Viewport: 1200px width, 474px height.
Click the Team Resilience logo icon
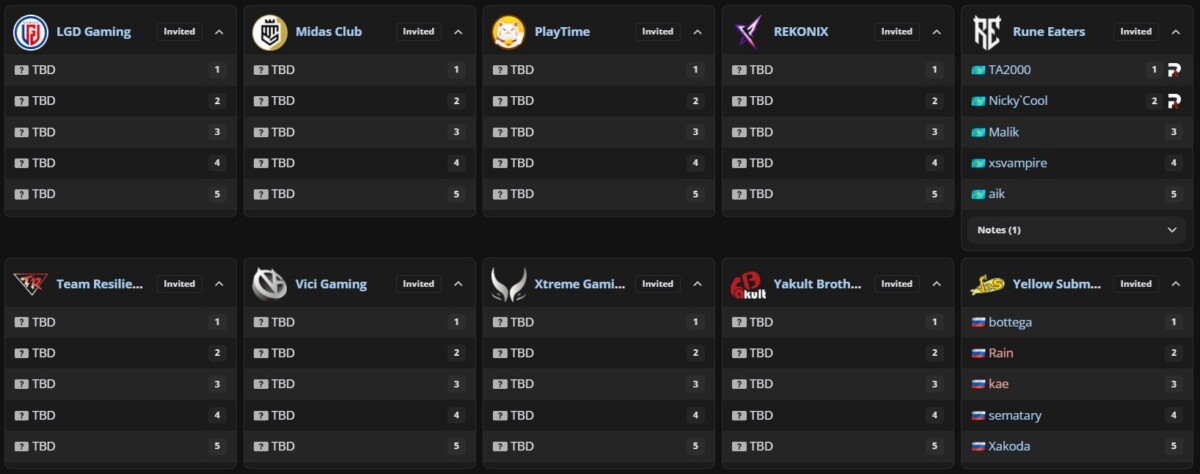(30, 284)
